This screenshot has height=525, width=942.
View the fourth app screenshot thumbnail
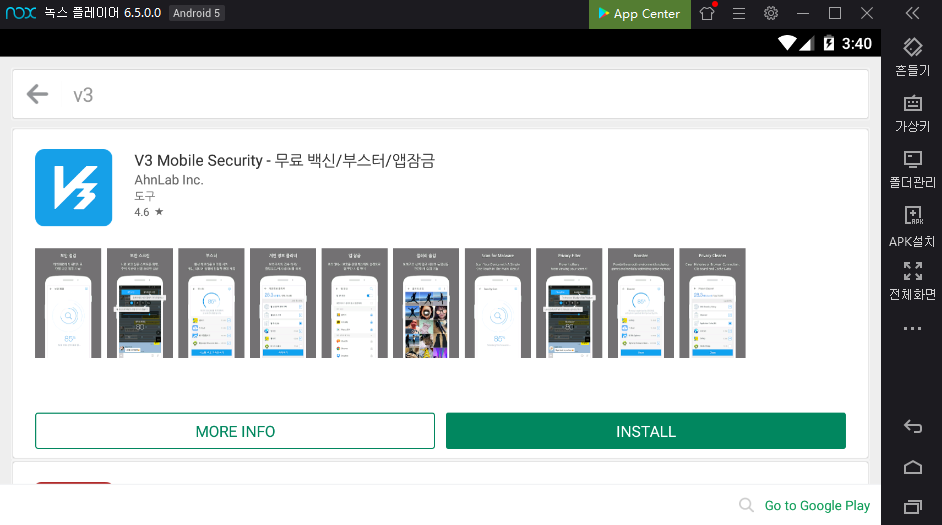click(283, 303)
